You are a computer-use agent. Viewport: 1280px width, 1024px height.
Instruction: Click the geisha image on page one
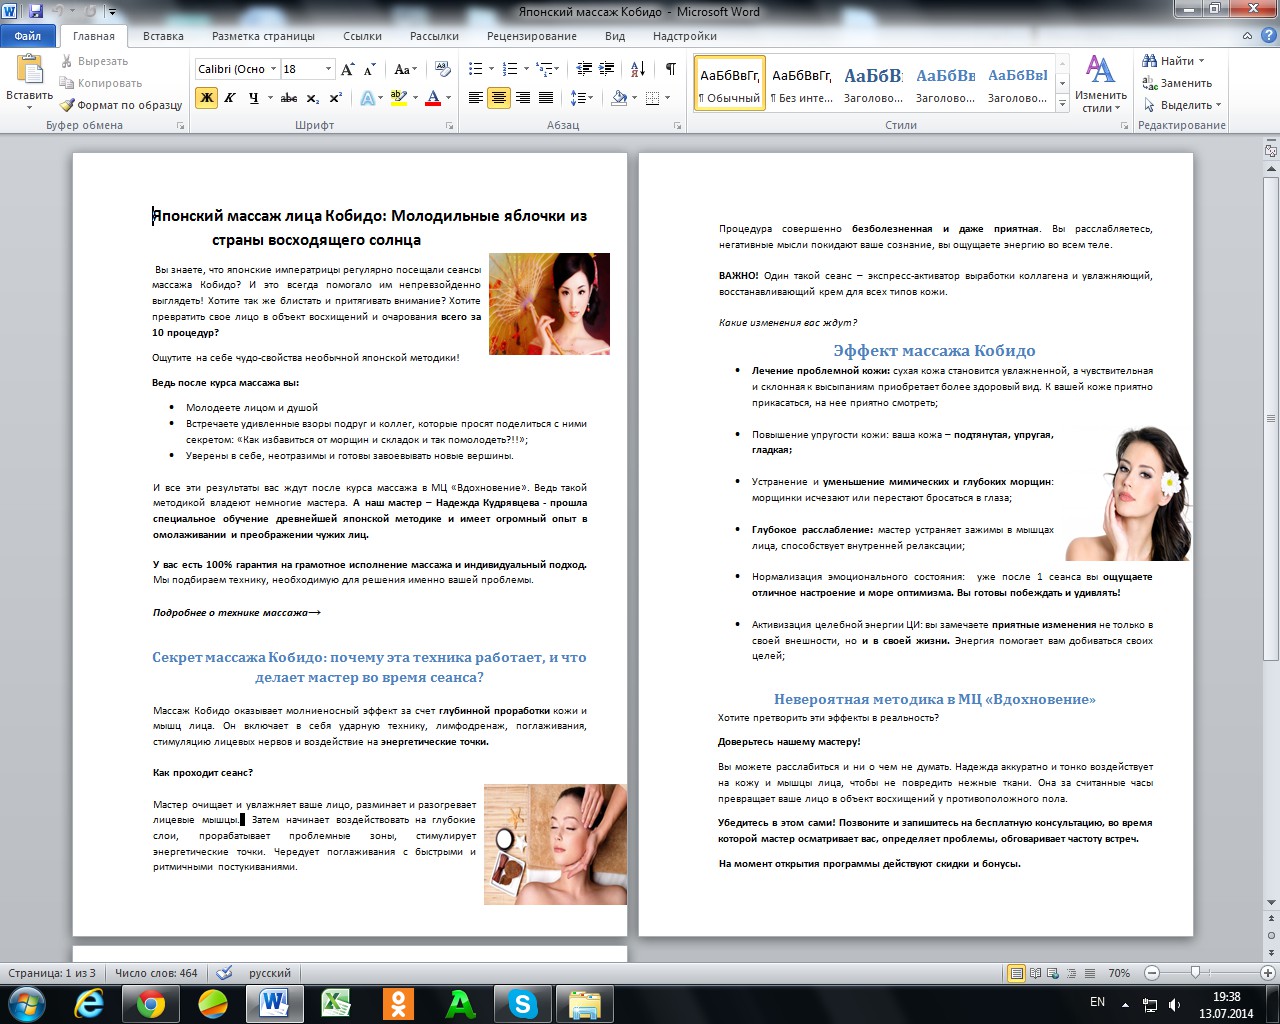pyautogui.click(x=549, y=304)
